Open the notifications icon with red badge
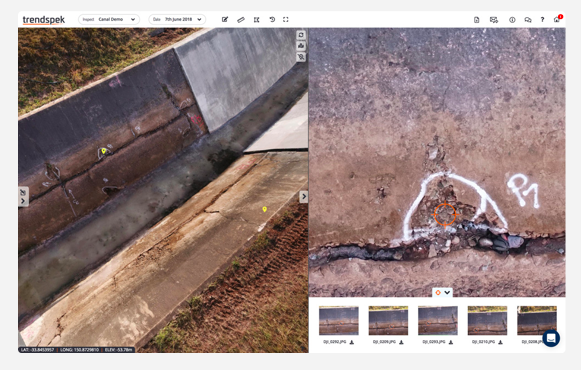 click(x=557, y=19)
